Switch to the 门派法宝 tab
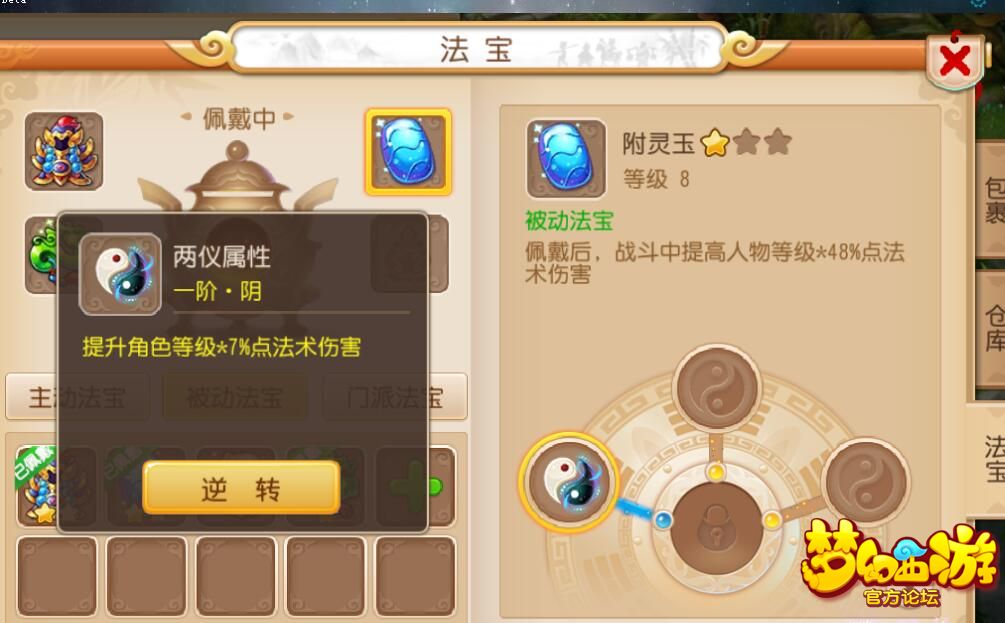Viewport: 1005px width, 623px height. click(395, 397)
